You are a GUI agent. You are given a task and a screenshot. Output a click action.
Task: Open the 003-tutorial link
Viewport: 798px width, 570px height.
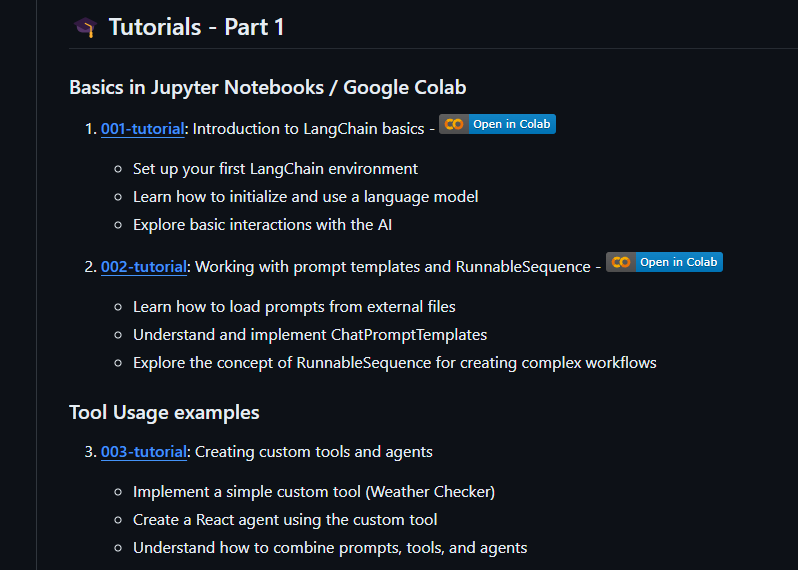143,452
